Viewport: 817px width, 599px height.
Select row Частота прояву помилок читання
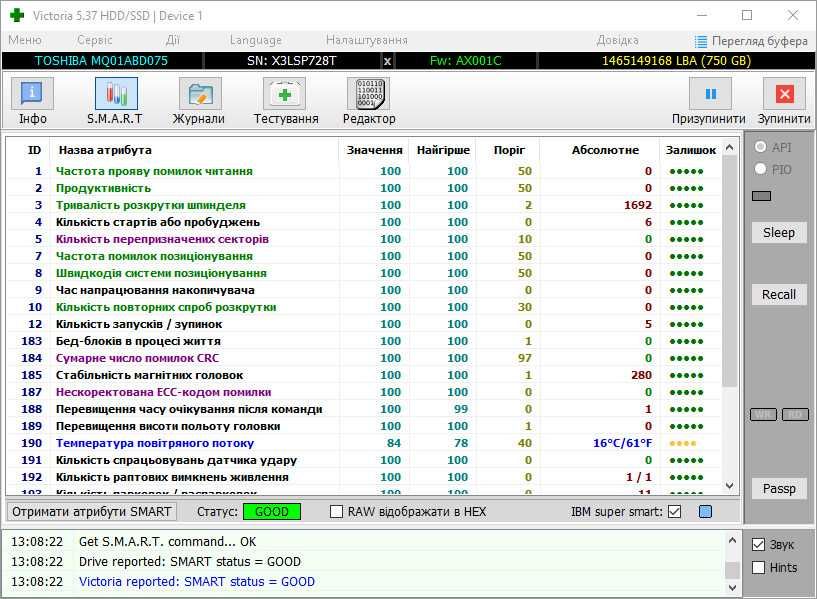pos(364,171)
